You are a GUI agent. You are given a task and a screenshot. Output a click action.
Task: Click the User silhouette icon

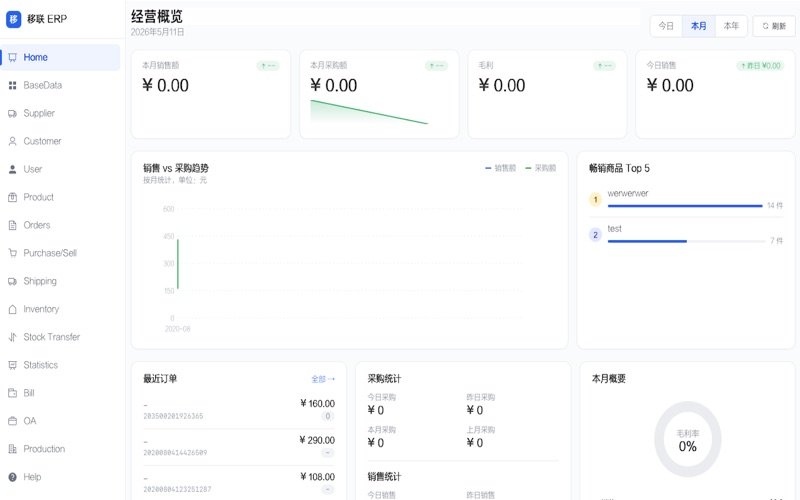[12, 169]
